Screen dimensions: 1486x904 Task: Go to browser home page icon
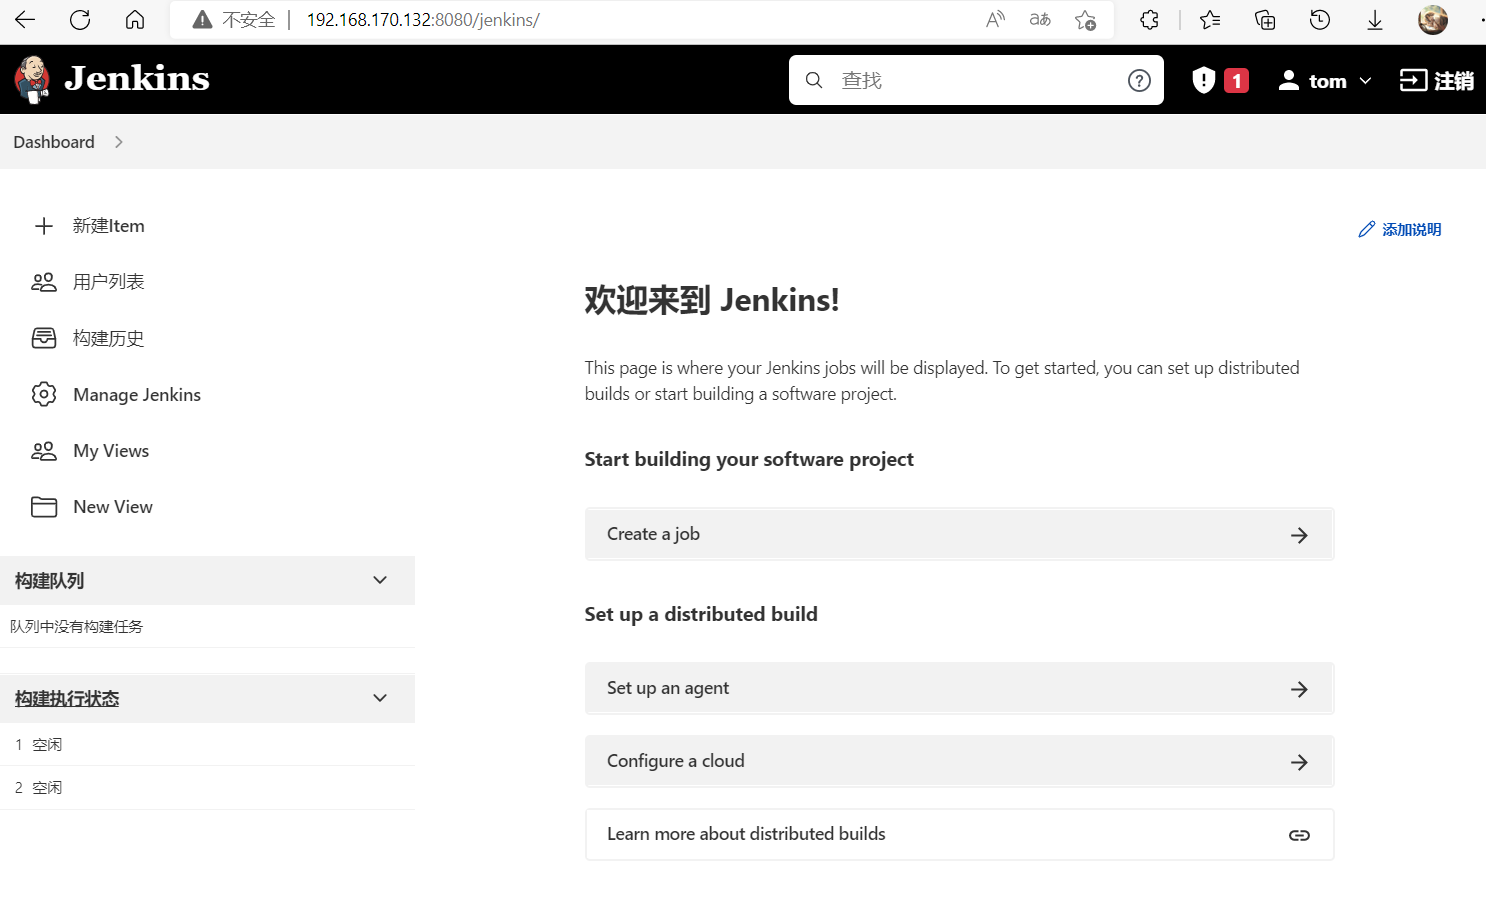click(x=135, y=20)
